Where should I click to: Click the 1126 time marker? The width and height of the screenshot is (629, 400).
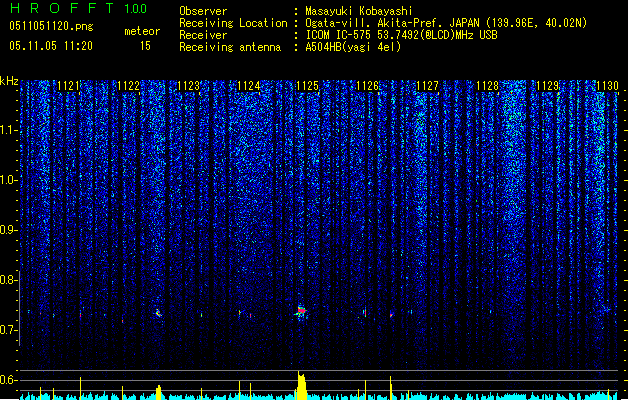pyautogui.click(x=367, y=86)
